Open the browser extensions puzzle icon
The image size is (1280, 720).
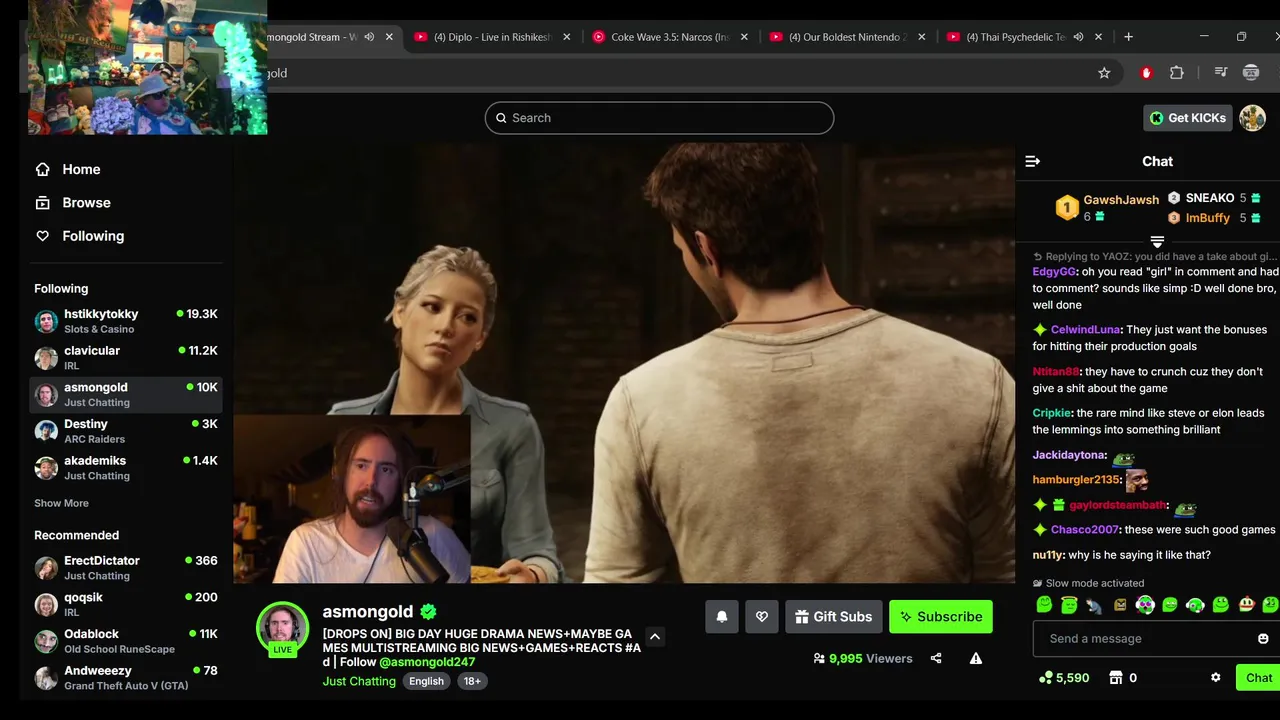coord(1177,73)
